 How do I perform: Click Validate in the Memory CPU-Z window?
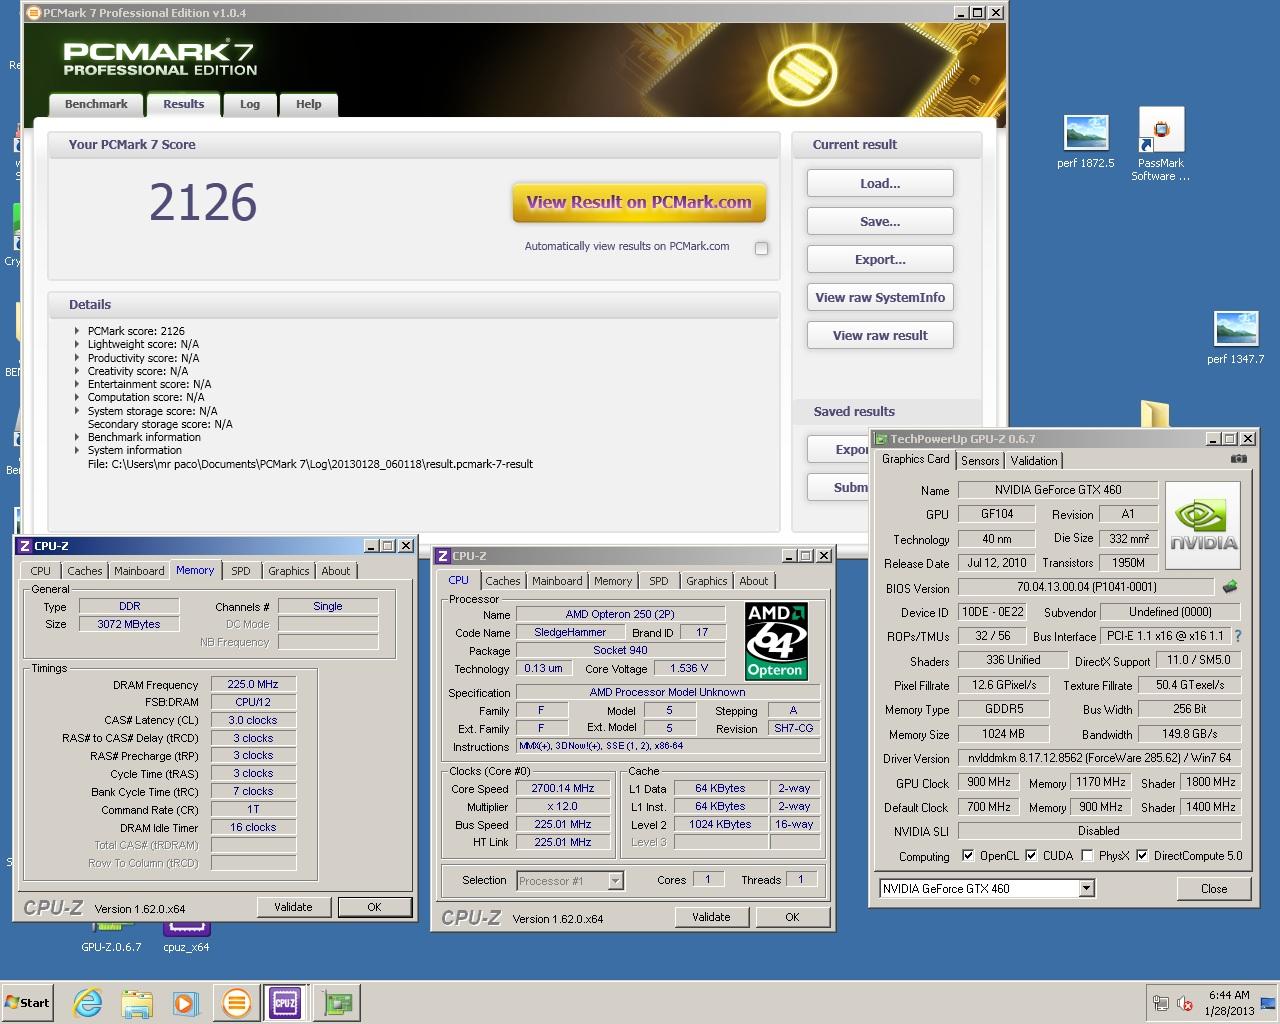tap(293, 907)
